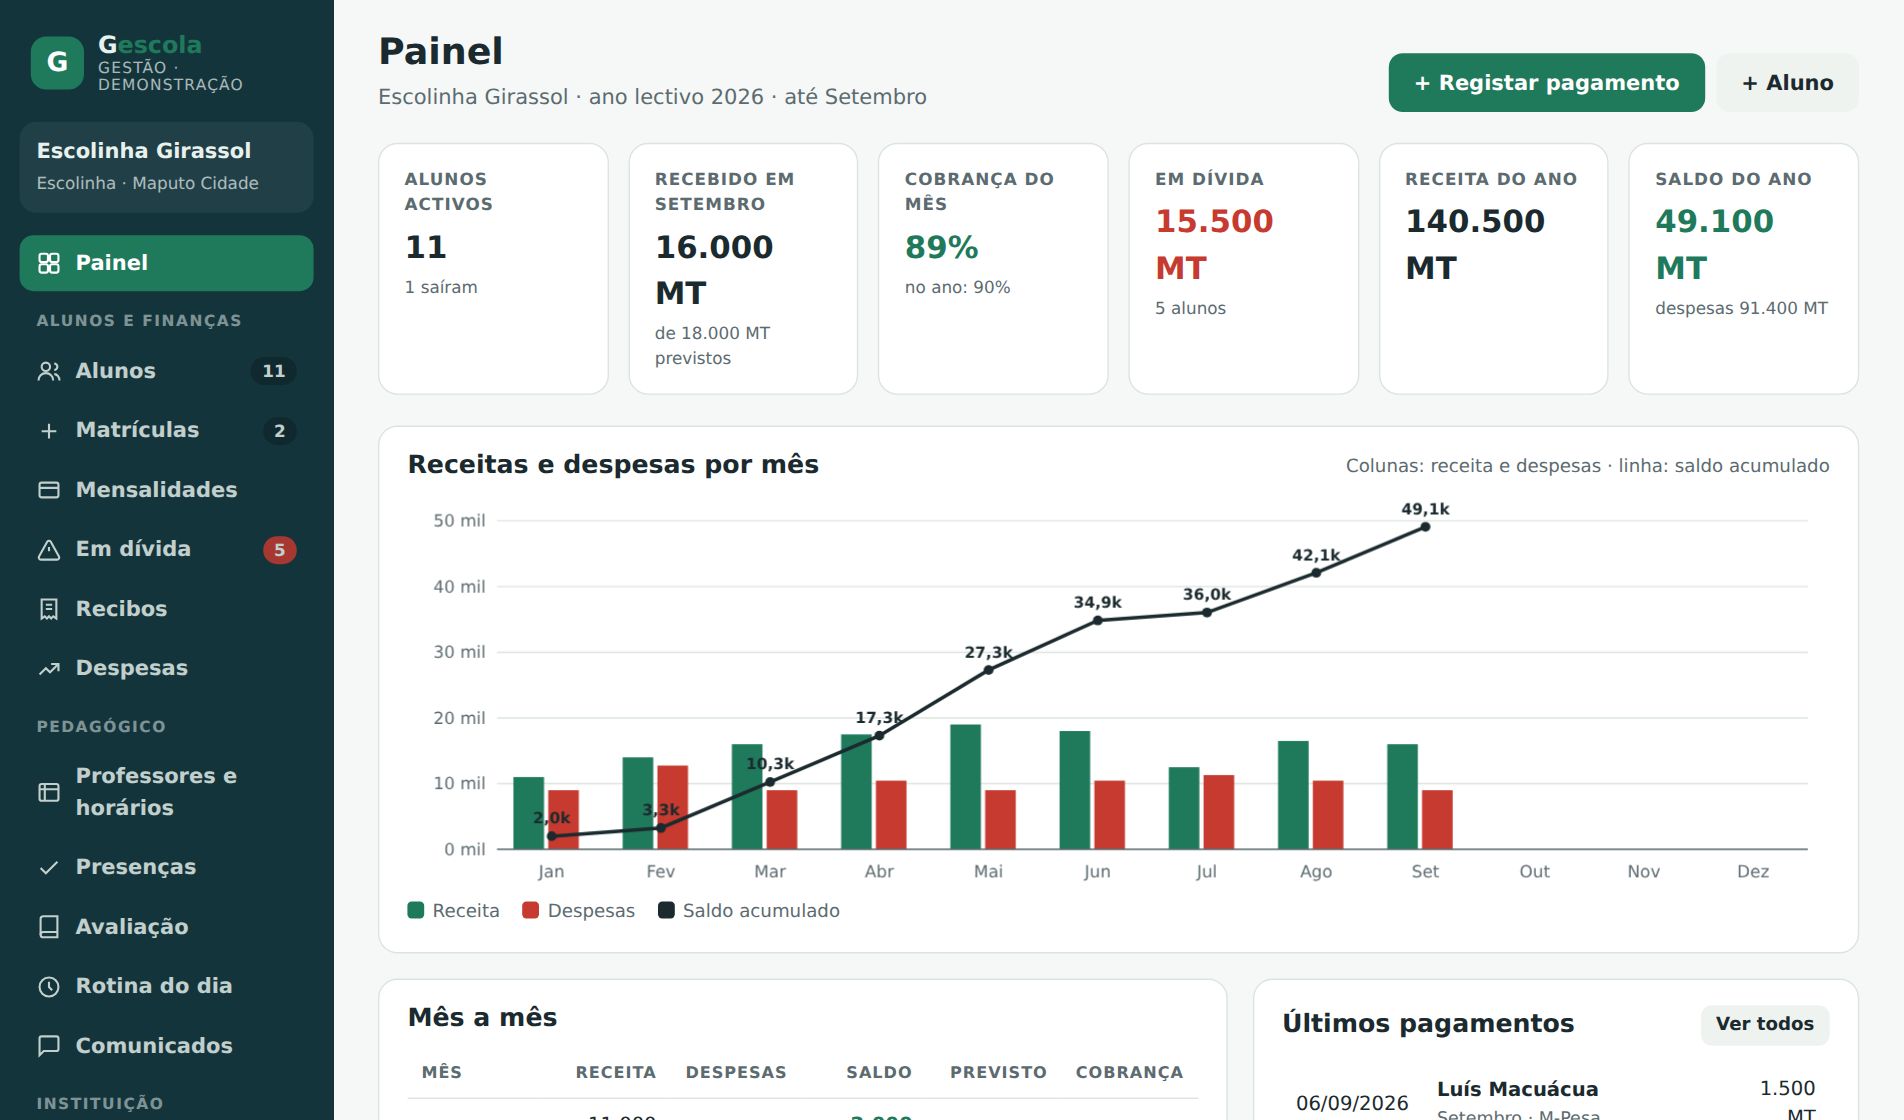
Task: Click the green Mai receita bar
Action: click(x=965, y=787)
